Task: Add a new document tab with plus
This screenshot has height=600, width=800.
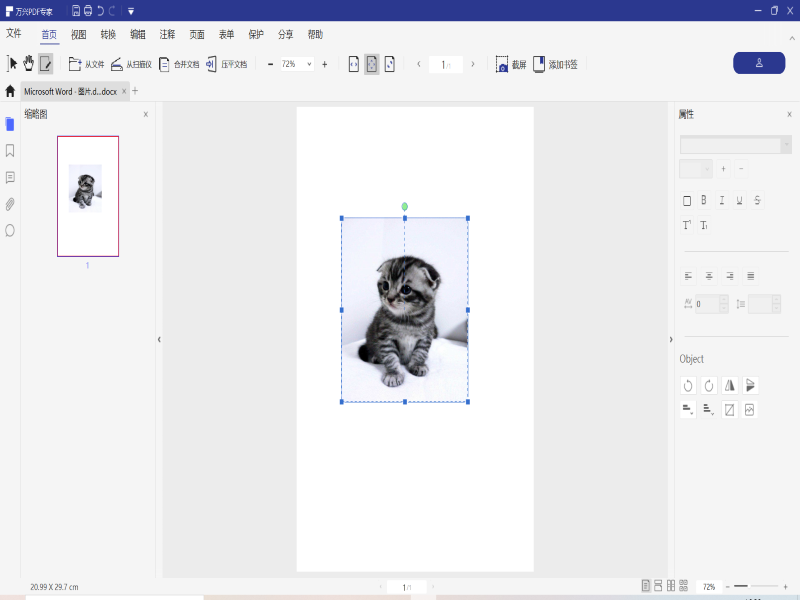Action: 135,91
